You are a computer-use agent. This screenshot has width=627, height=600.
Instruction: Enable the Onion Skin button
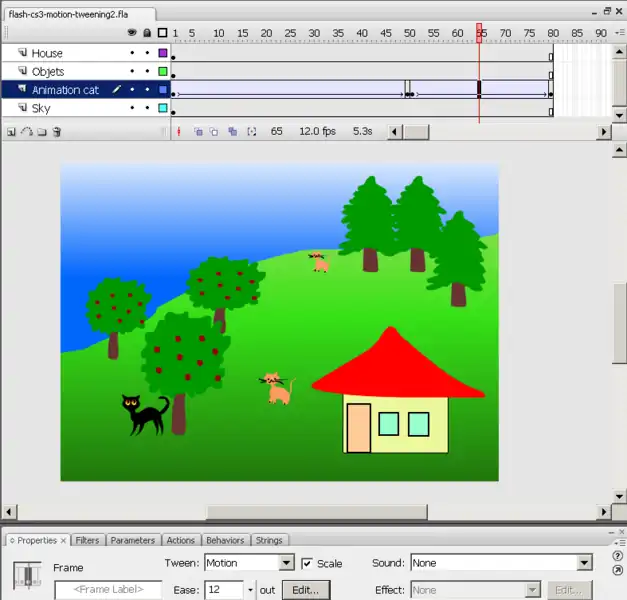click(x=198, y=132)
